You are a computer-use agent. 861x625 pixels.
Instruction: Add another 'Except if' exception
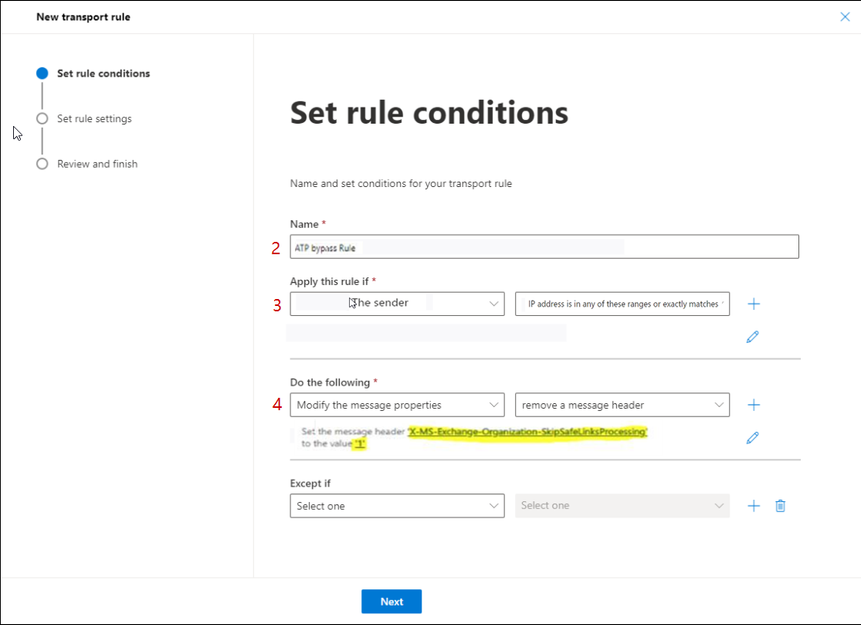point(754,506)
